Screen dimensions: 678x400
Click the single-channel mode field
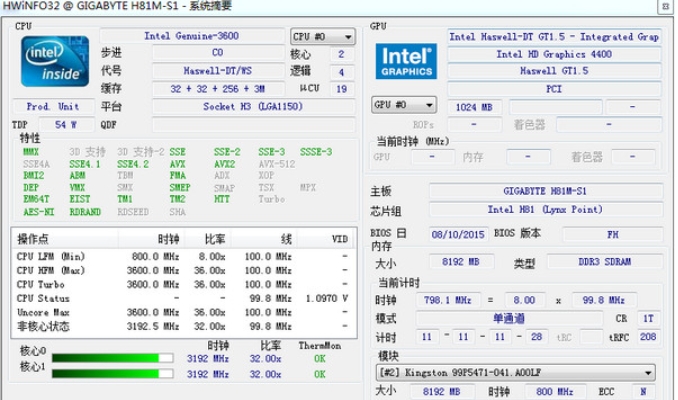509,319
